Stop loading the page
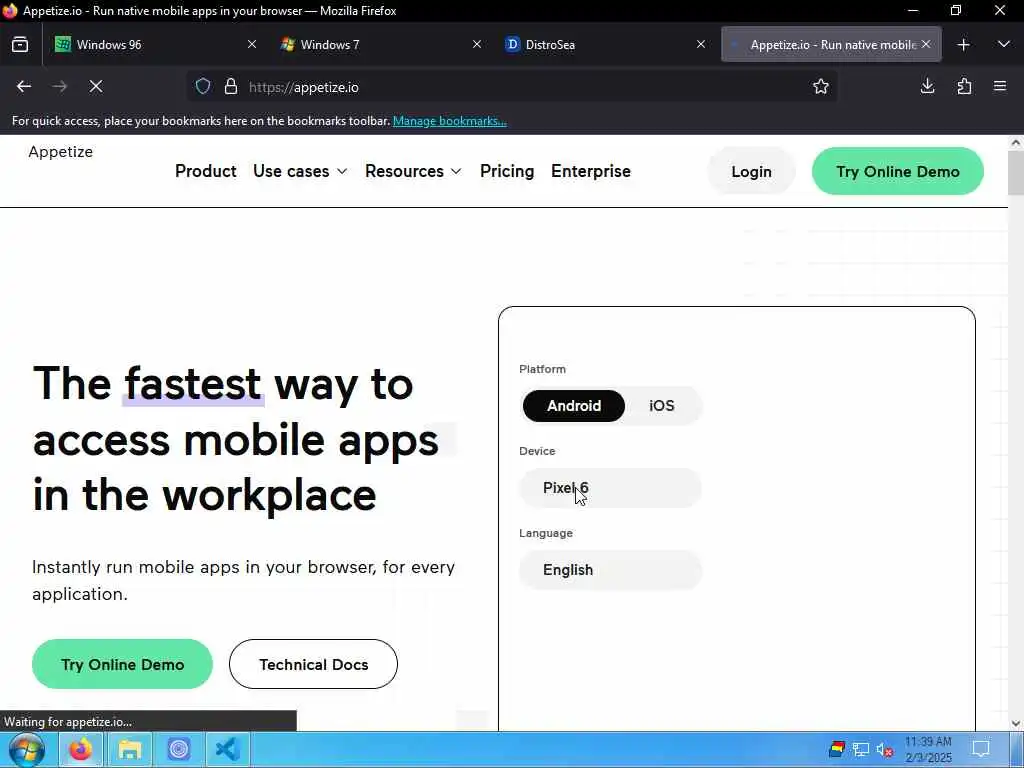This screenshot has width=1024, height=768. (x=96, y=86)
